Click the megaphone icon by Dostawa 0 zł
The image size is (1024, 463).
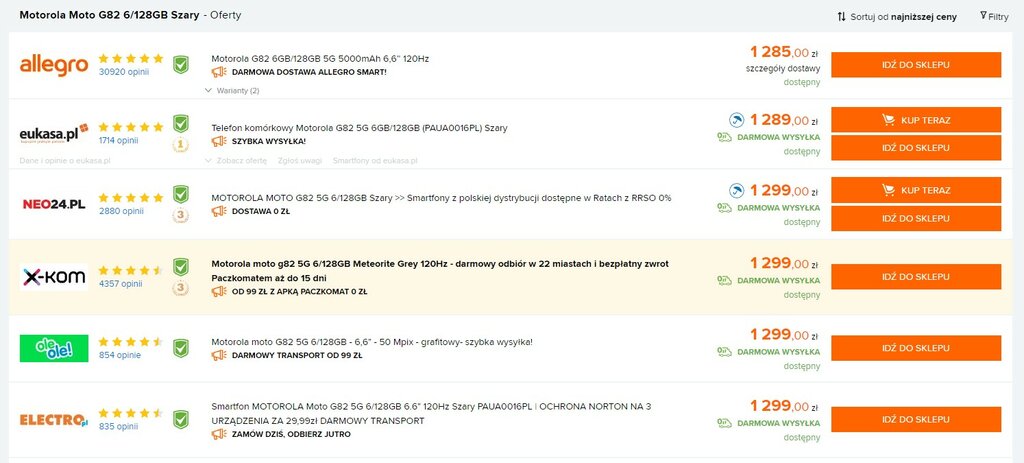[219, 211]
